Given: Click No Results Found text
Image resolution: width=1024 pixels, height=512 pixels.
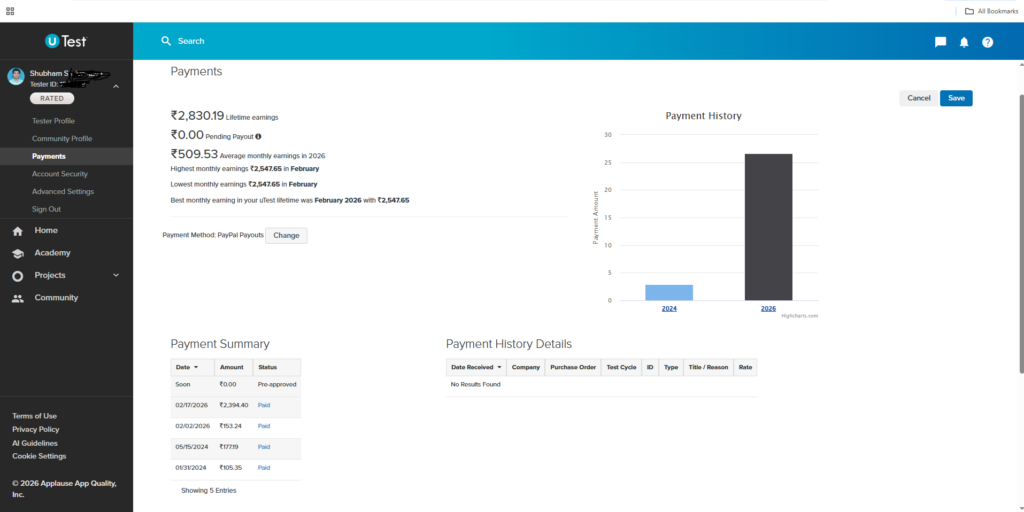Looking at the screenshot, I should (475, 385).
